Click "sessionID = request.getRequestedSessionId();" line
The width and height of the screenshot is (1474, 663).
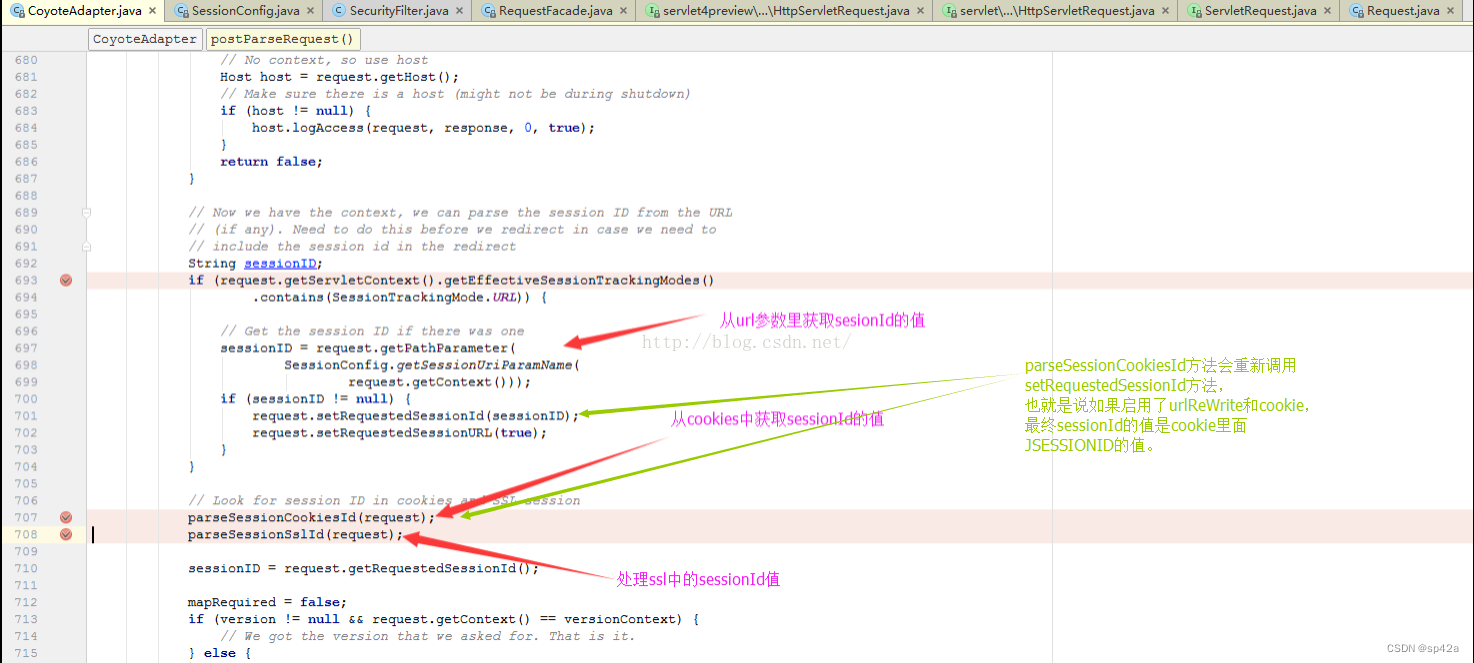pos(364,568)
